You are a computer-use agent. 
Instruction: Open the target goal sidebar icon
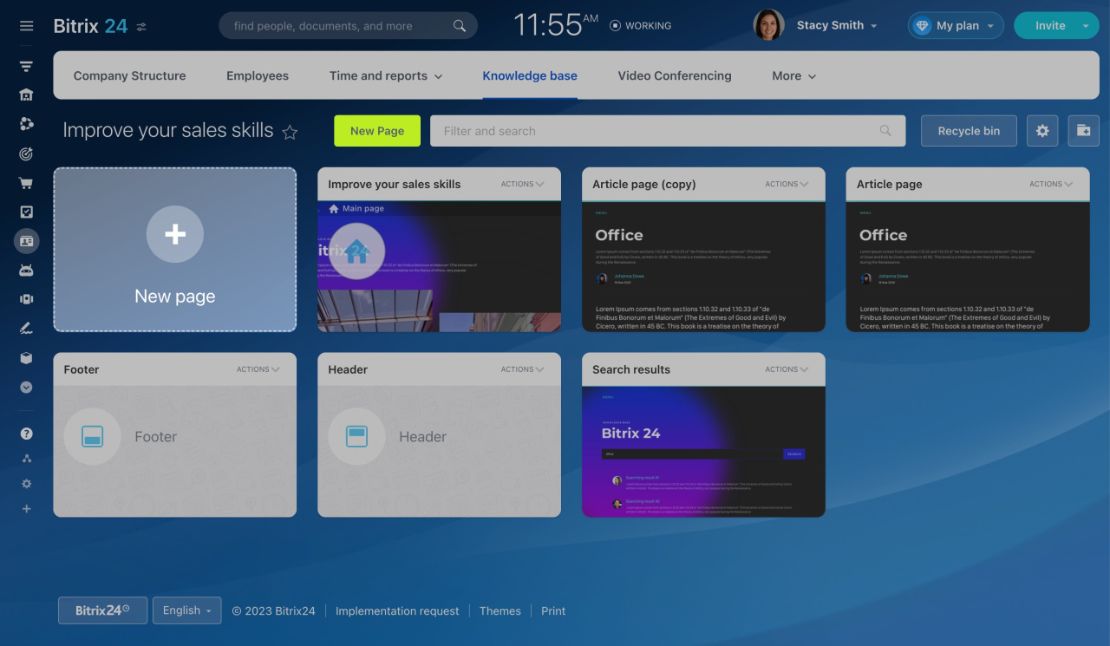[x=26, y=154]
